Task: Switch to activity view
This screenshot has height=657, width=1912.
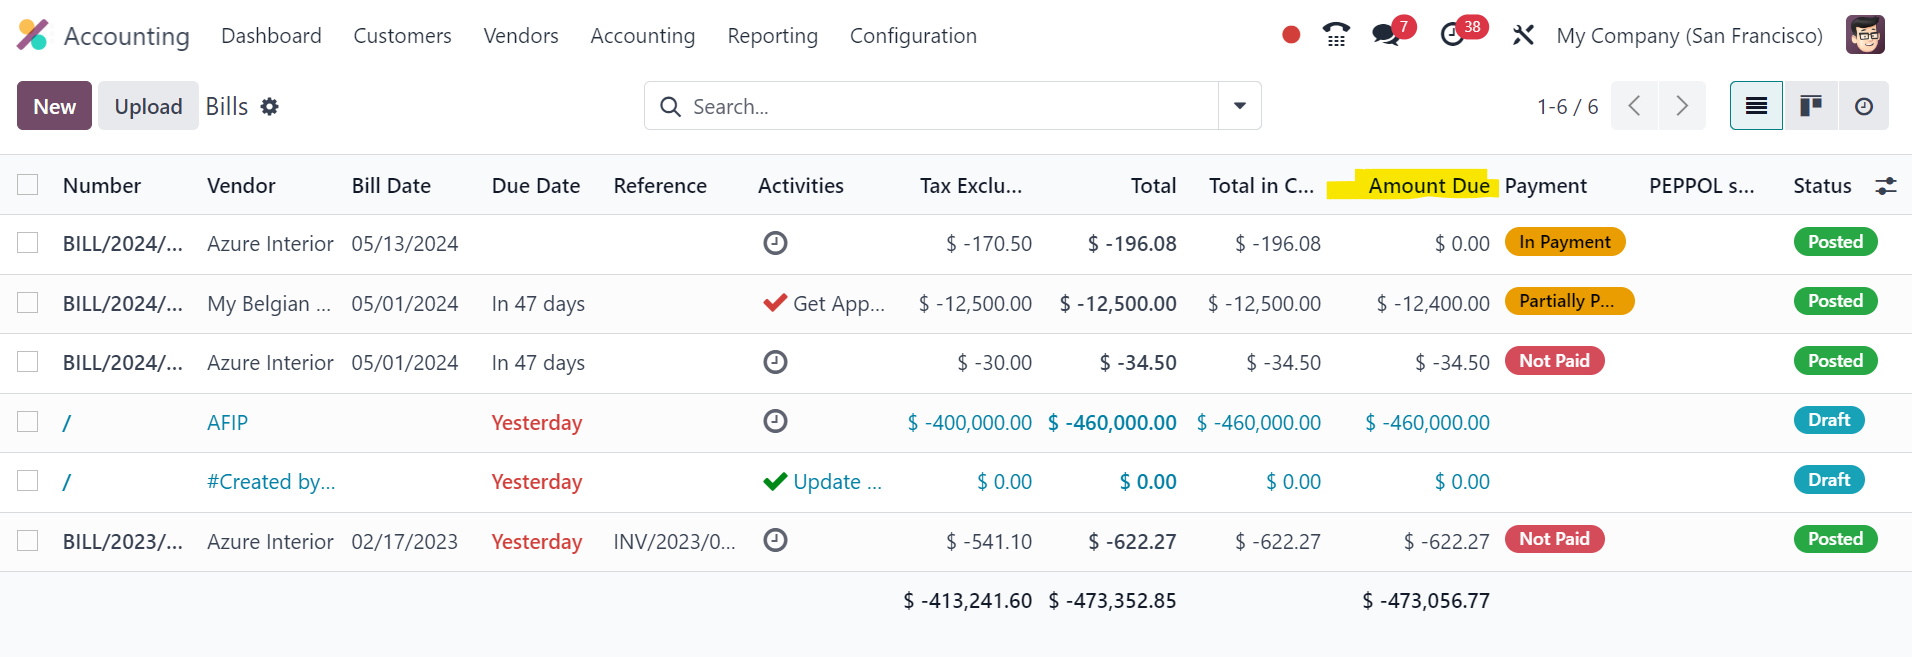Action: (1863, 106)
